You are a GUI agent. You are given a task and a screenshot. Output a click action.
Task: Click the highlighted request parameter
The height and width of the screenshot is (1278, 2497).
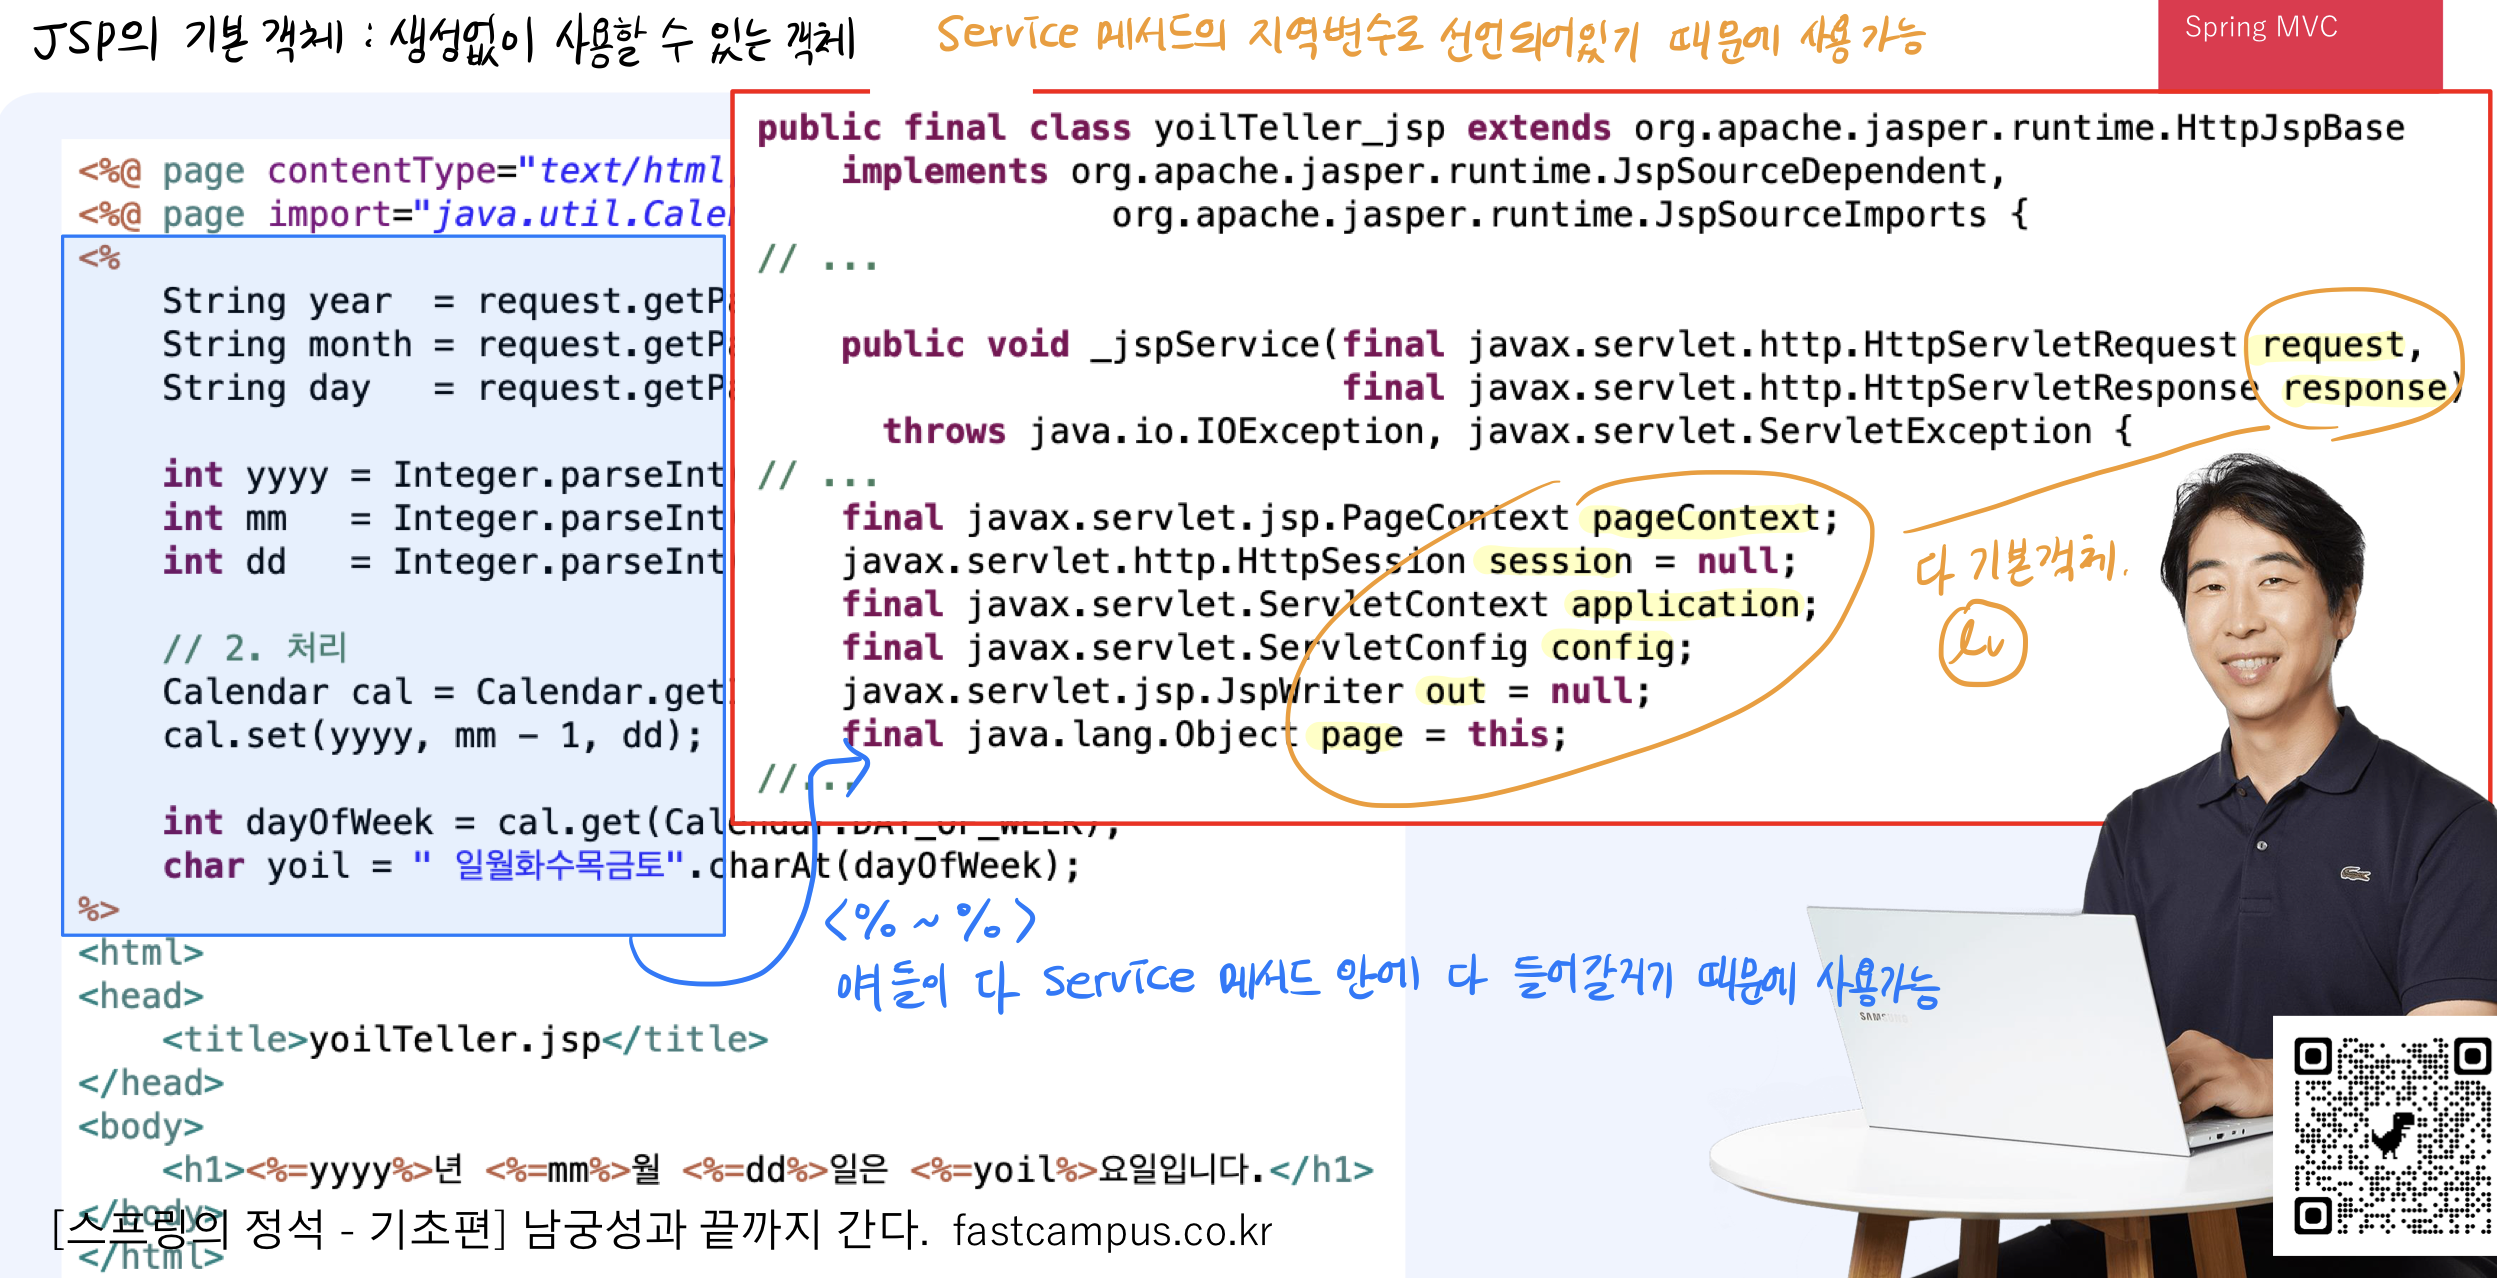click(x=2333, y=345)
